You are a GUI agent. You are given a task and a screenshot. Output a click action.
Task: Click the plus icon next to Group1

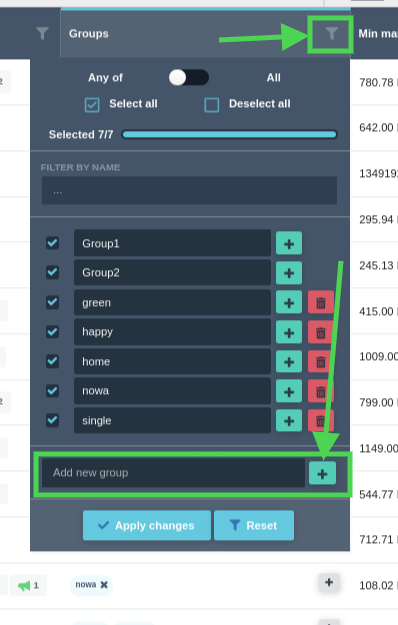289,243
